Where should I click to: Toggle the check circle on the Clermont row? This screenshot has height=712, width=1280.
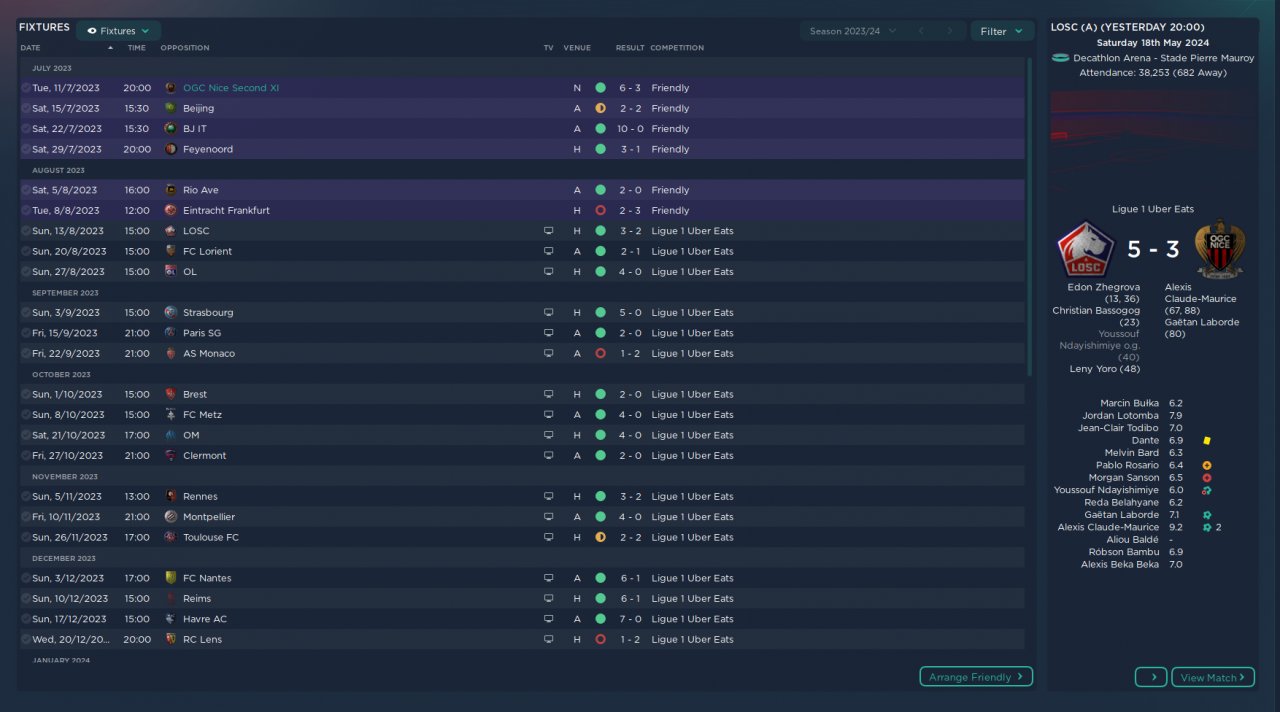[26, 455]
